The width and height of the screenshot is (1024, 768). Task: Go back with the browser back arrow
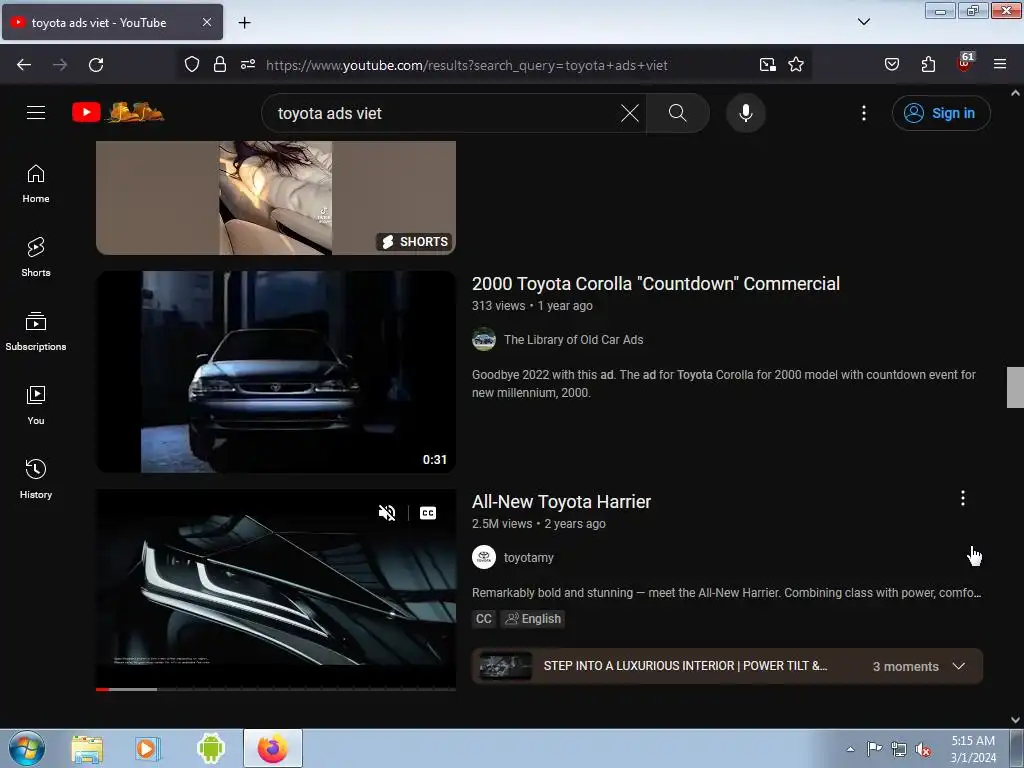pyautogui.click(x=24, y=65)
